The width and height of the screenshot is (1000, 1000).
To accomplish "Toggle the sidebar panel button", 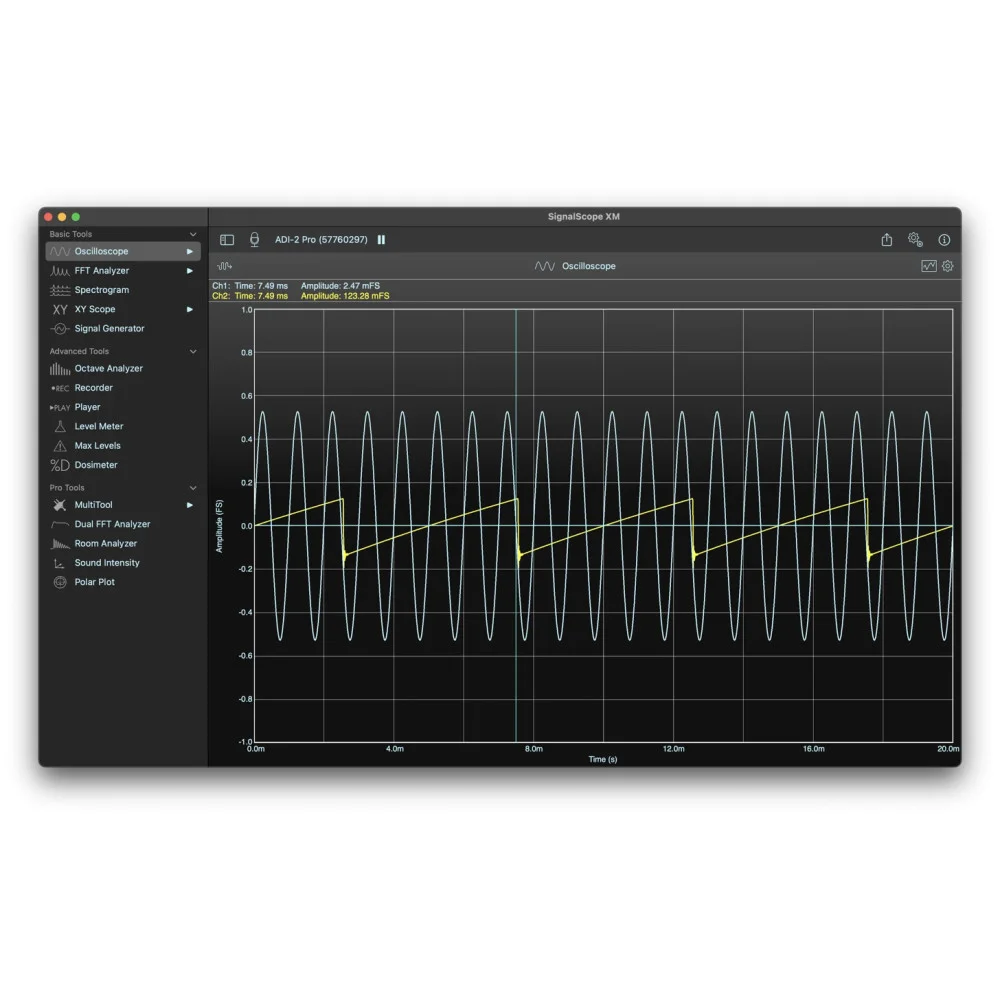I will (227, 240).
